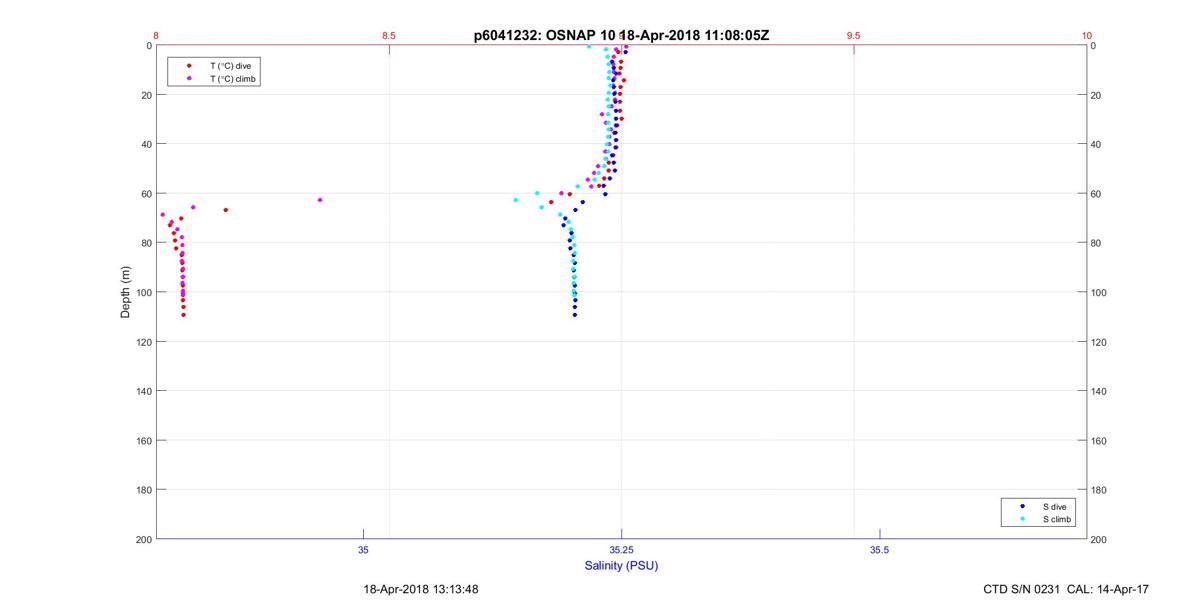
Task: Select the 'S climb' legend entry
Action: (x=1059, y=519)
